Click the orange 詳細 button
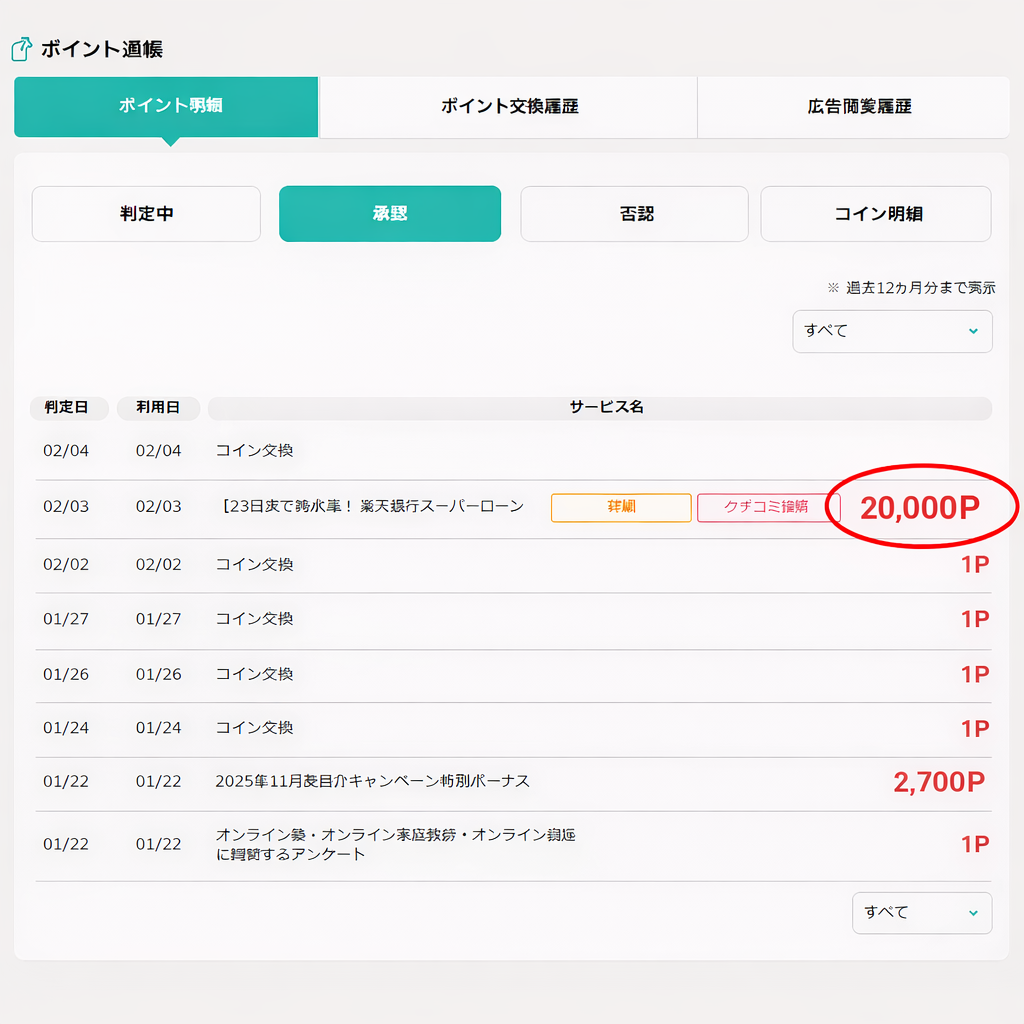1024x1024 pixels. [621, 507]
